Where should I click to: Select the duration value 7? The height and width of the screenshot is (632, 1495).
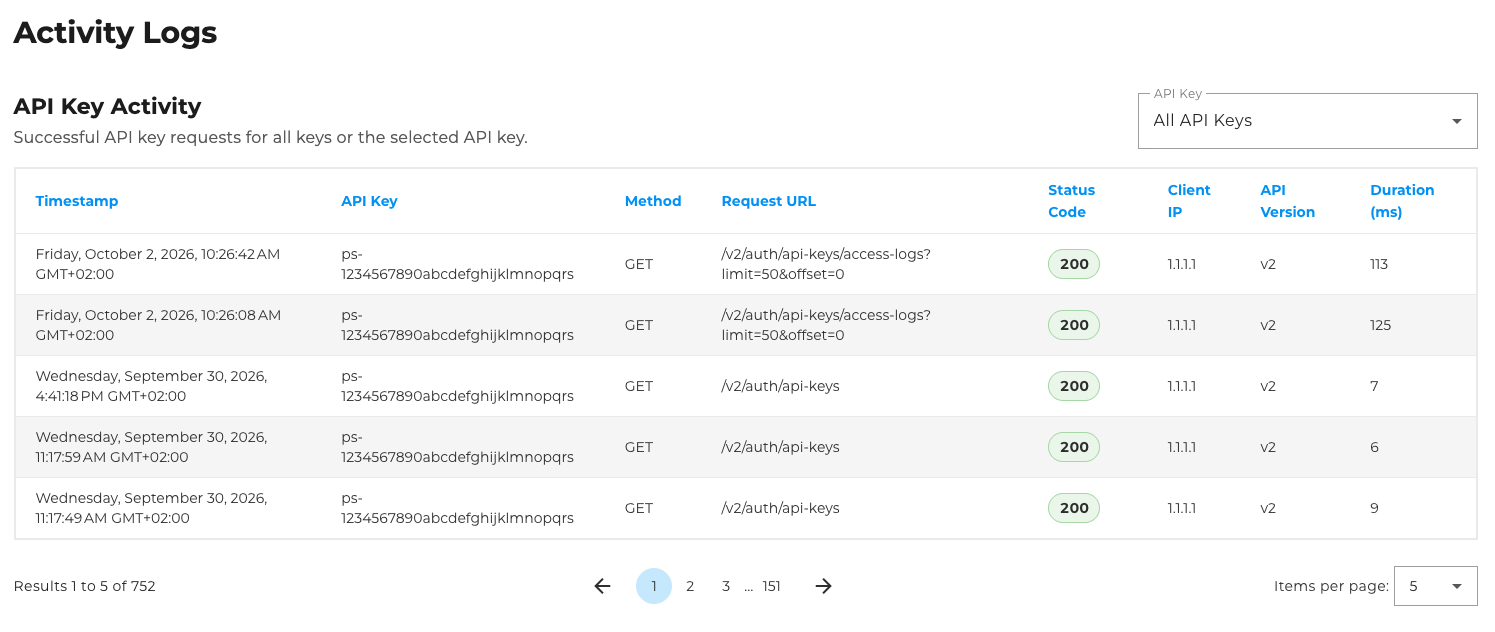1375,386
